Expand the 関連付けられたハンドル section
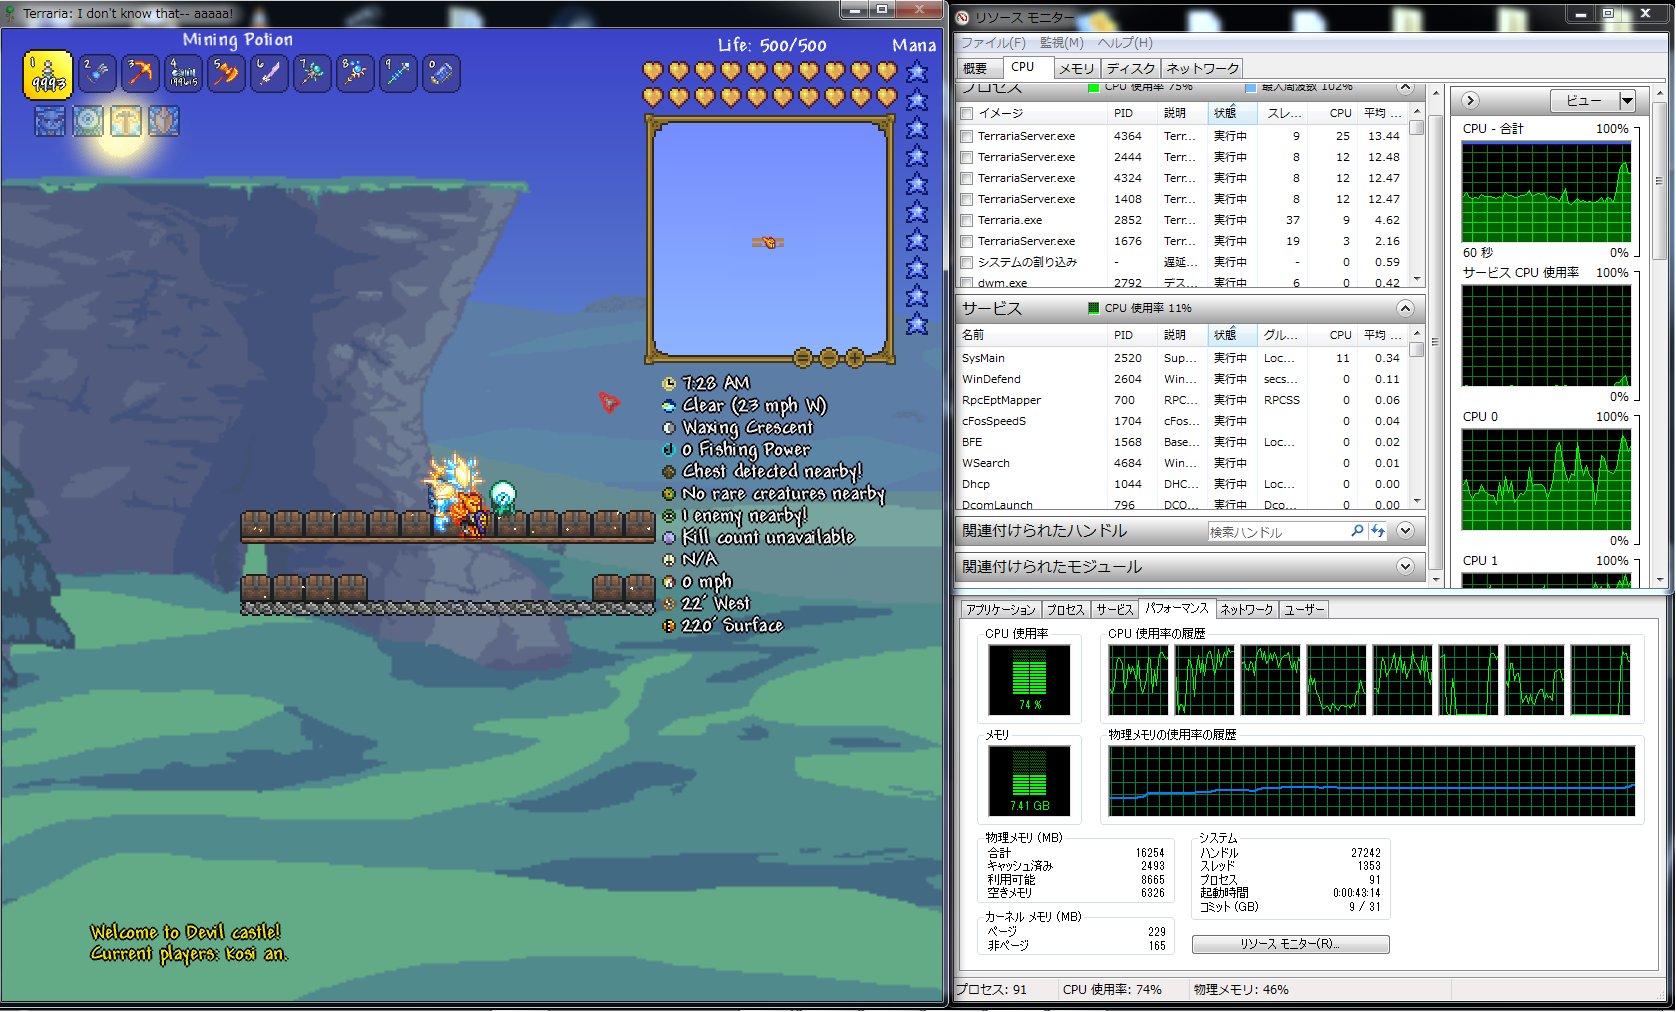The width and height of the screenshot is (1676, 1012). [x=1405, y=531]
